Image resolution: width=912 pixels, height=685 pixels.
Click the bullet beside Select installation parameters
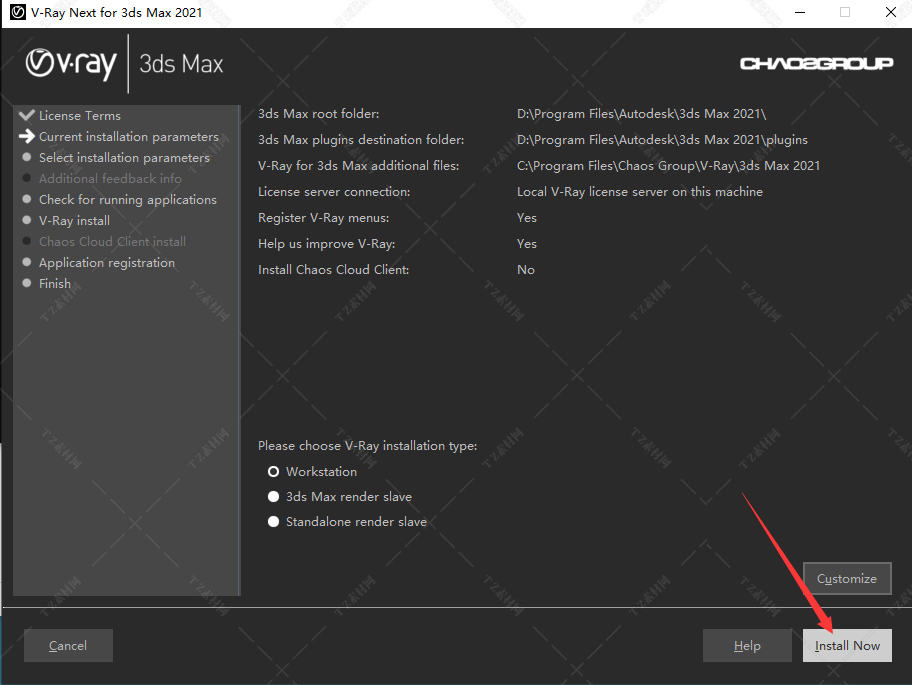point(27,157)
